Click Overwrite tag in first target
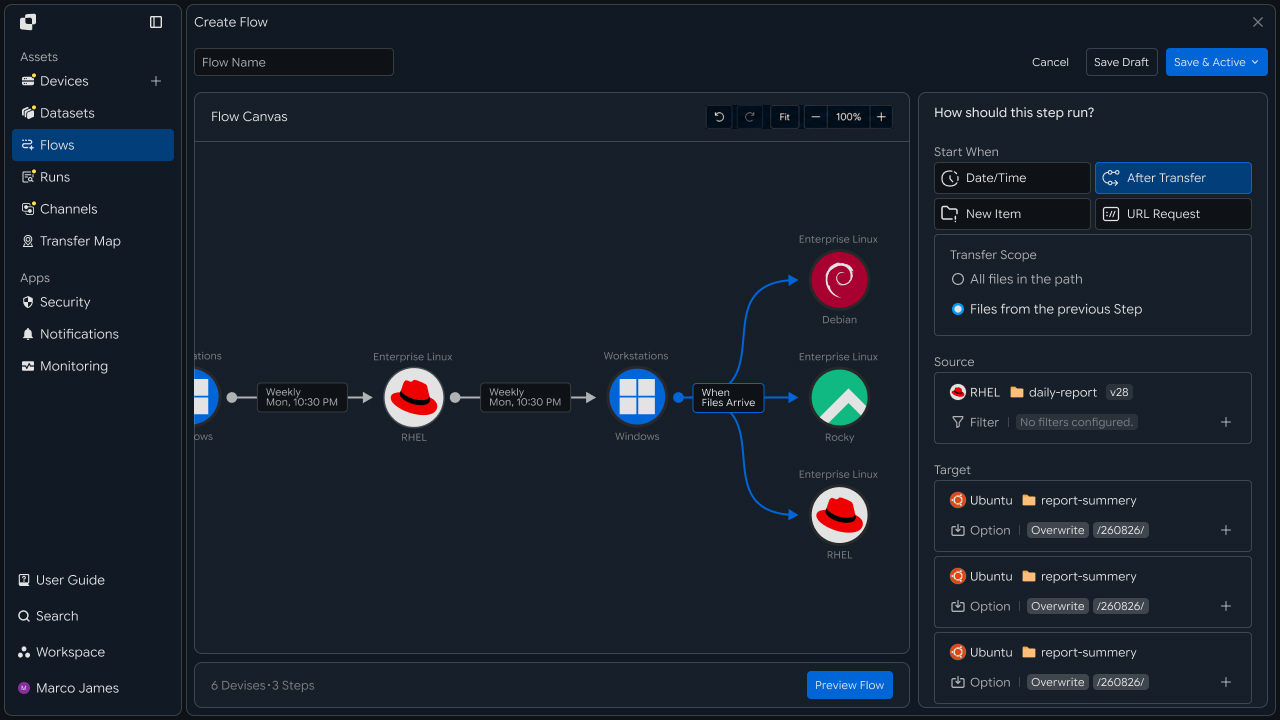 point(1058,530)
